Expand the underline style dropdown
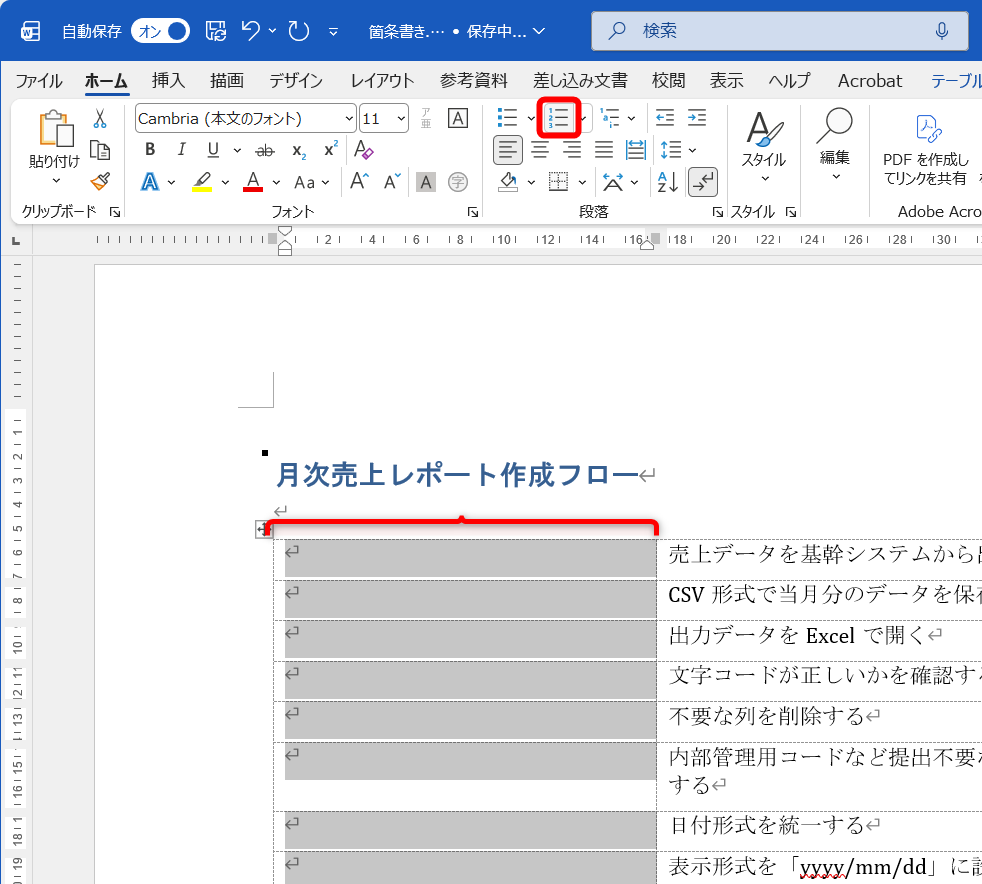This screenshot has height=884, width=982. (236, 150)
